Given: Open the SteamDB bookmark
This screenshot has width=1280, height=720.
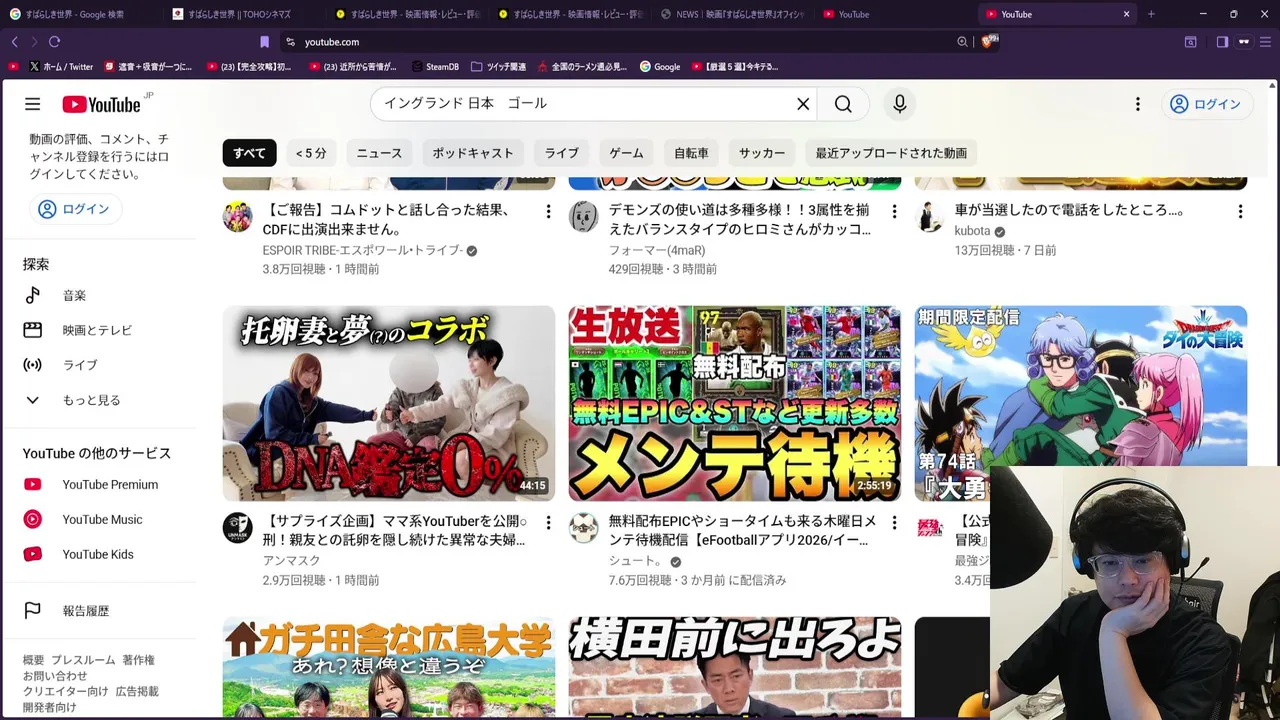Looking at the screenshot, I should (436, 67).
